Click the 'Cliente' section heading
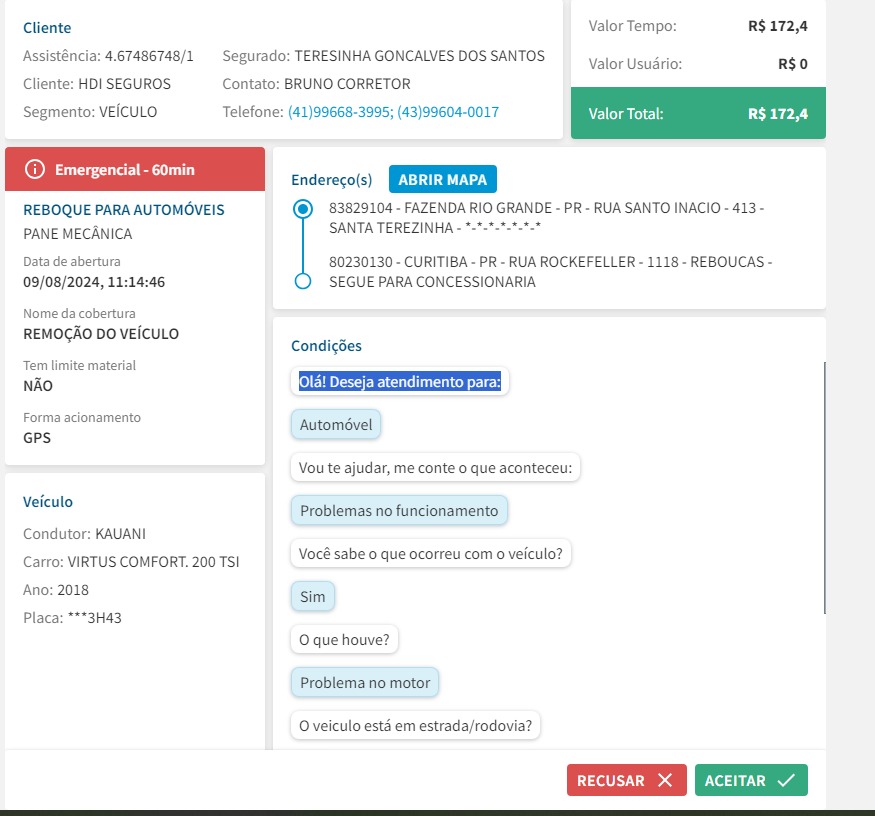This screenshot has width=875, height=816. tap(47, 27)
